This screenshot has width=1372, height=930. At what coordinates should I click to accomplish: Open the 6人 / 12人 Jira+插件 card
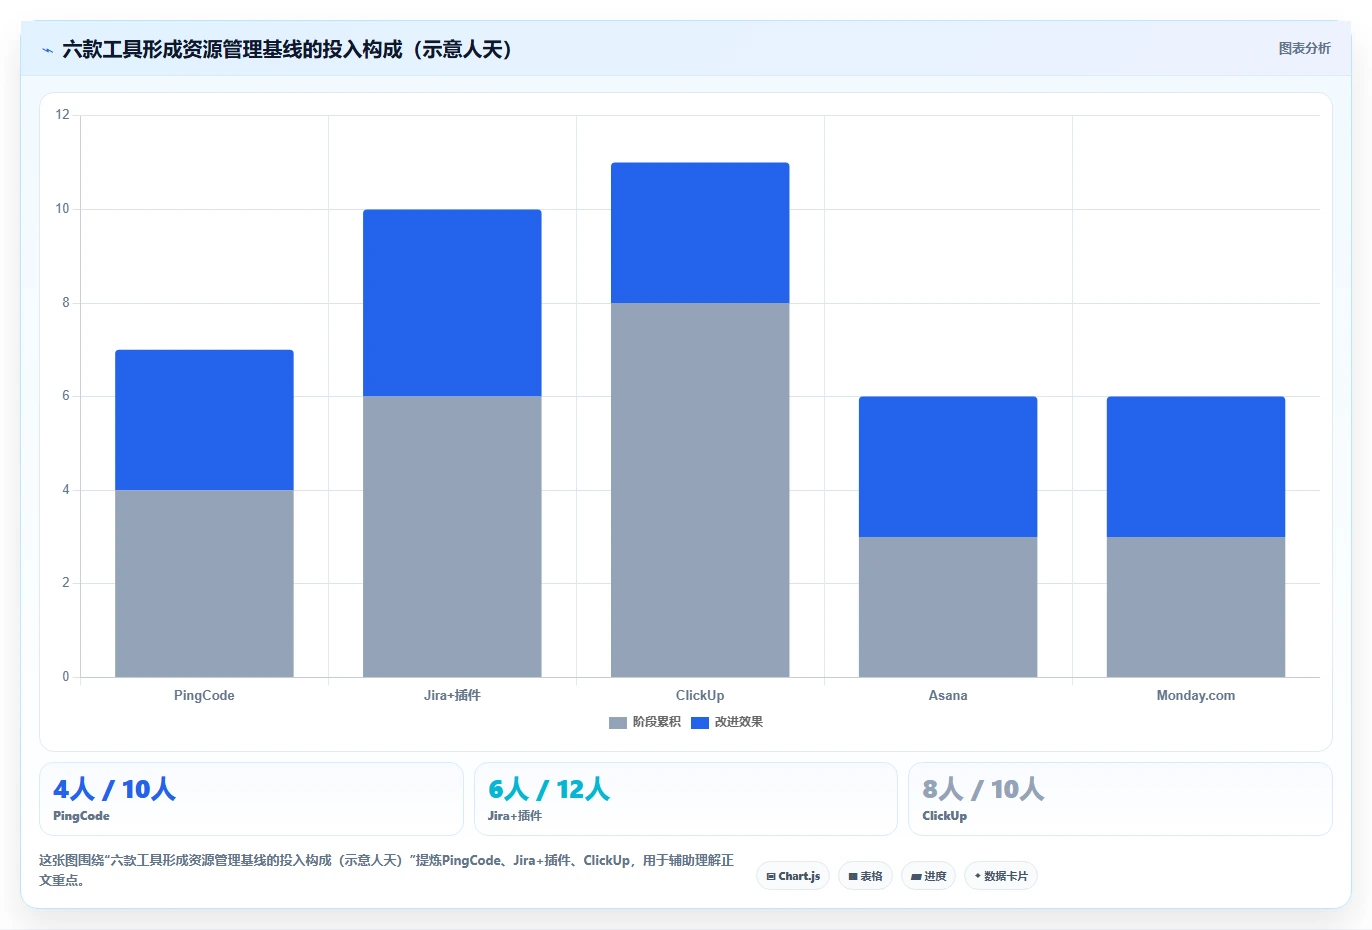[686, 799]
